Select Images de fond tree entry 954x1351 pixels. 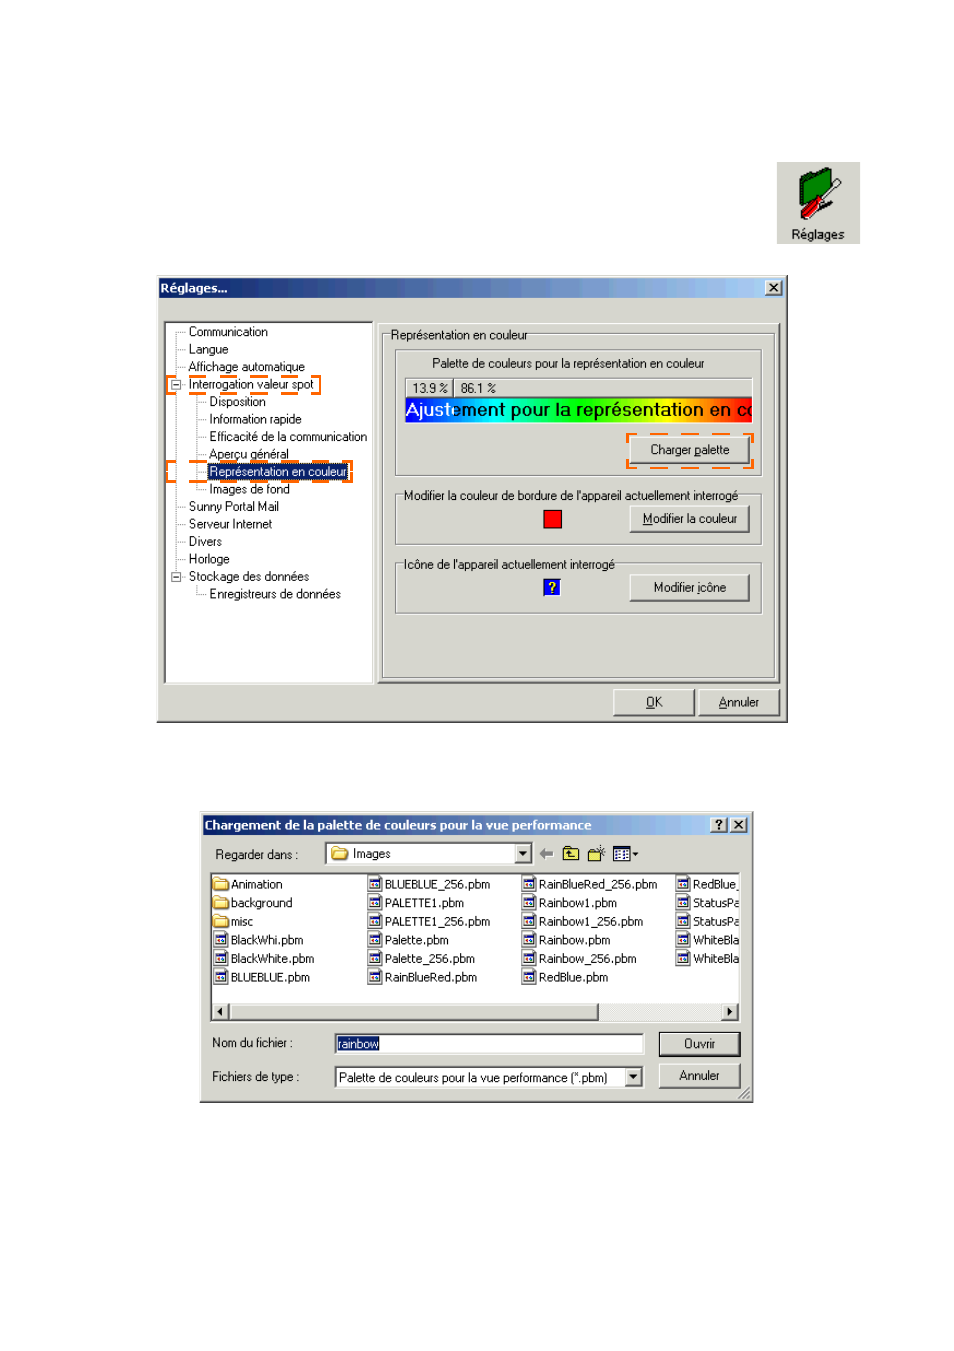click(x=249, y=490)
